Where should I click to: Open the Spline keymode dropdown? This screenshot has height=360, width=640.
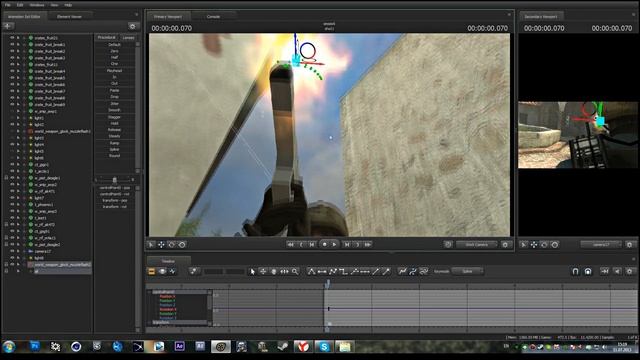[x=468, y=271]
